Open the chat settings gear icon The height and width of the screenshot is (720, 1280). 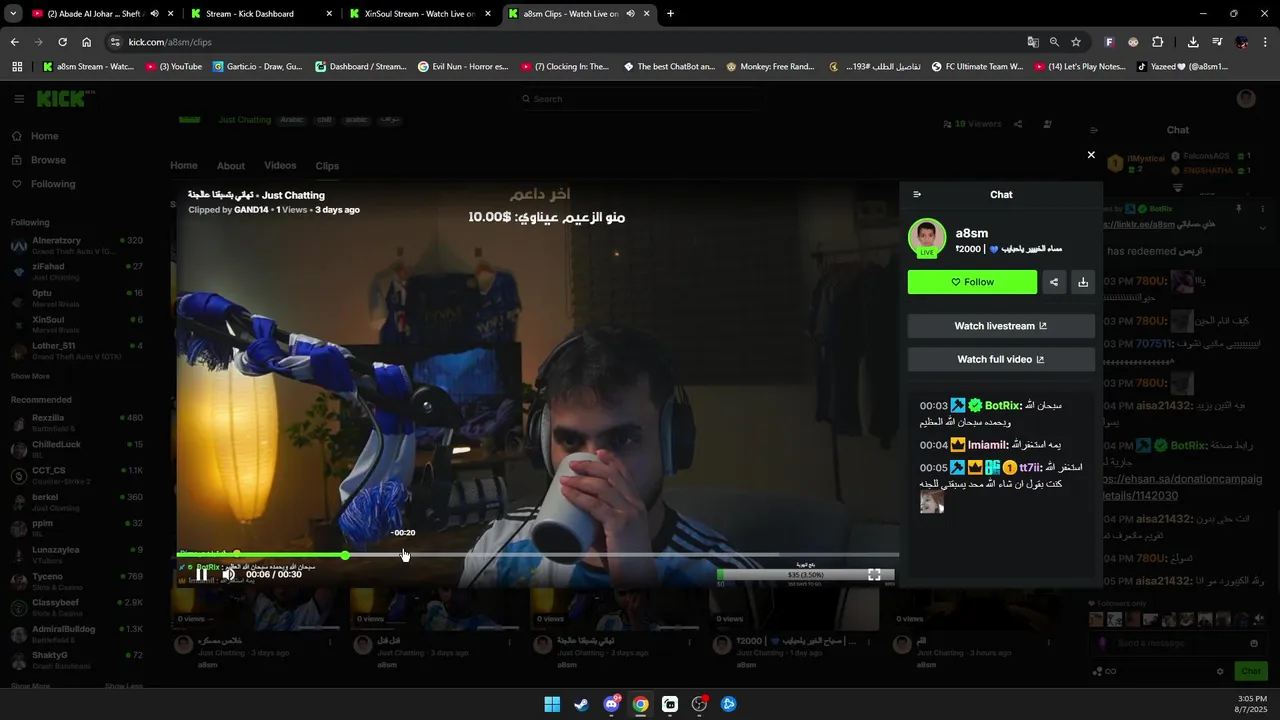pos(1220,671)
